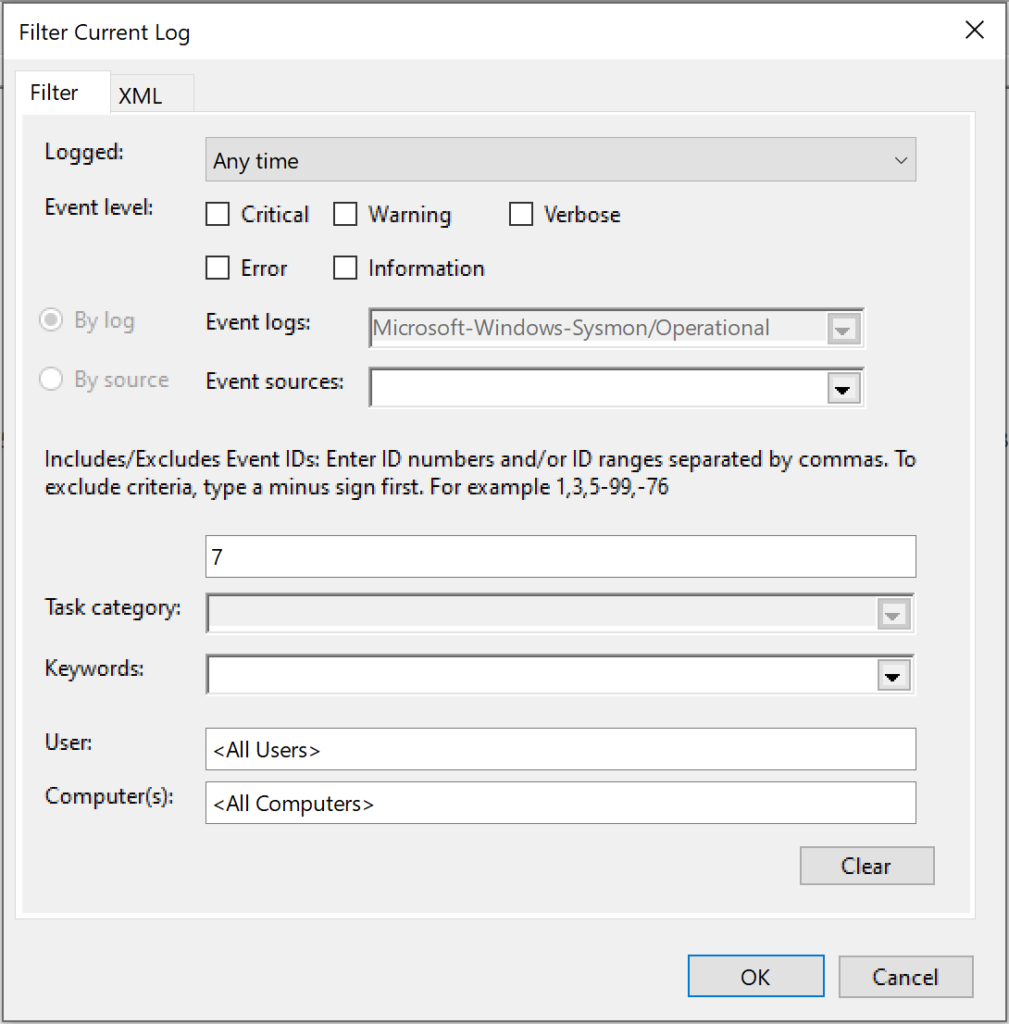Viewport: 1009px width, 1024px height.
Task: Check the Information event level box
Action: pos(345,268)
